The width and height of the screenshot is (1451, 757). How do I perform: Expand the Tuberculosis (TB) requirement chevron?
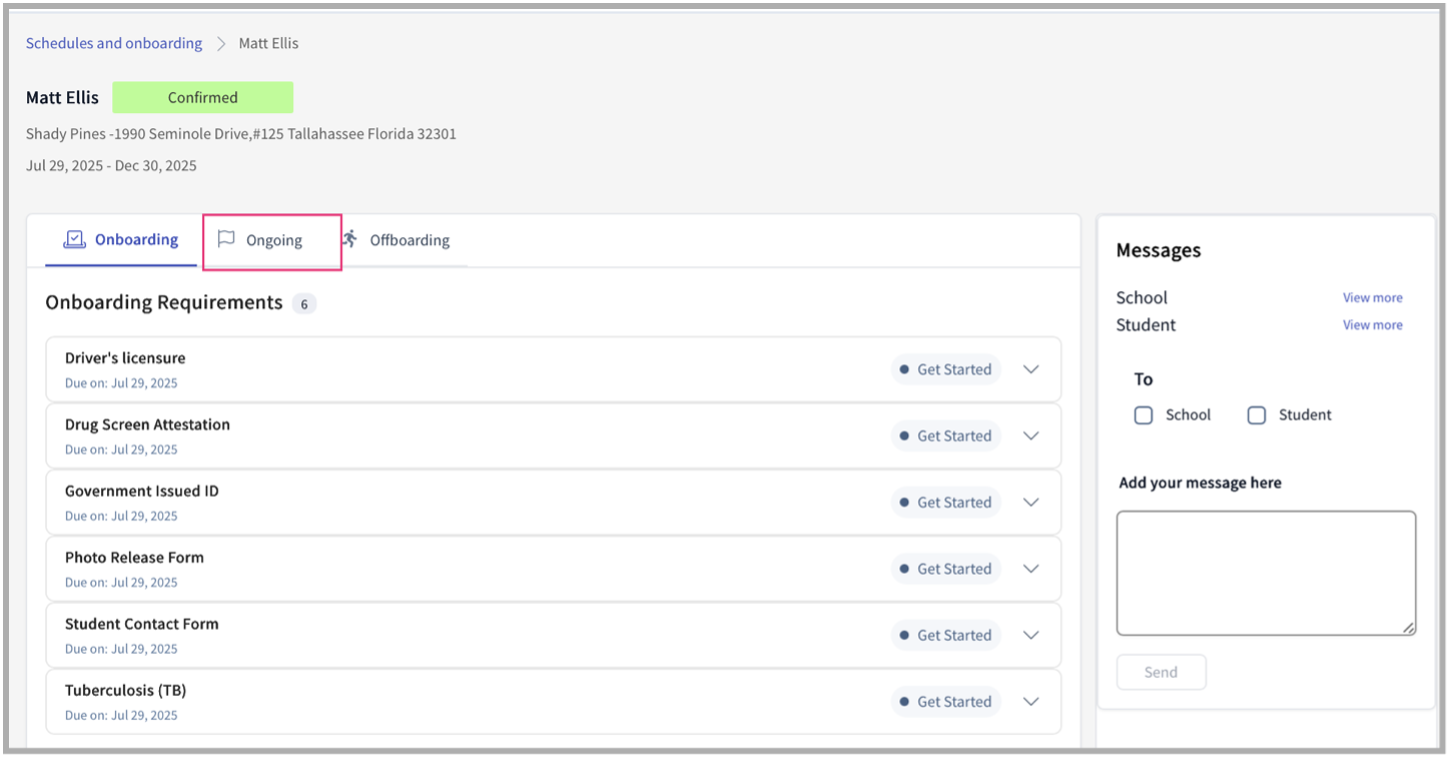click(x=1031, y=702)
